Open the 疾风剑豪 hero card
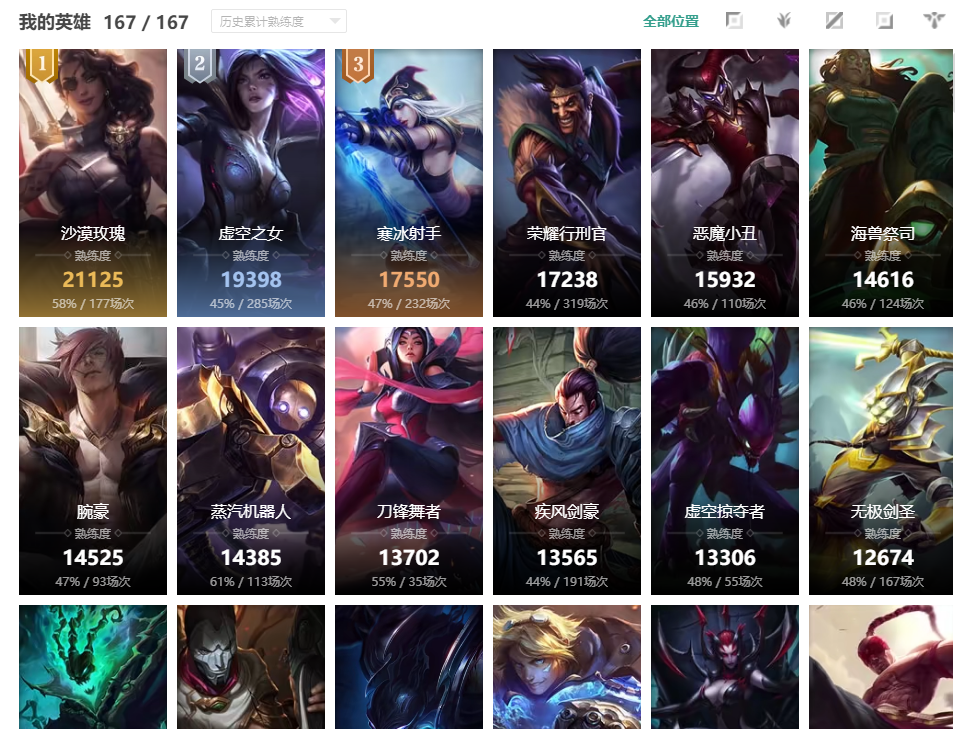955x729 pixels. [566, 461]
